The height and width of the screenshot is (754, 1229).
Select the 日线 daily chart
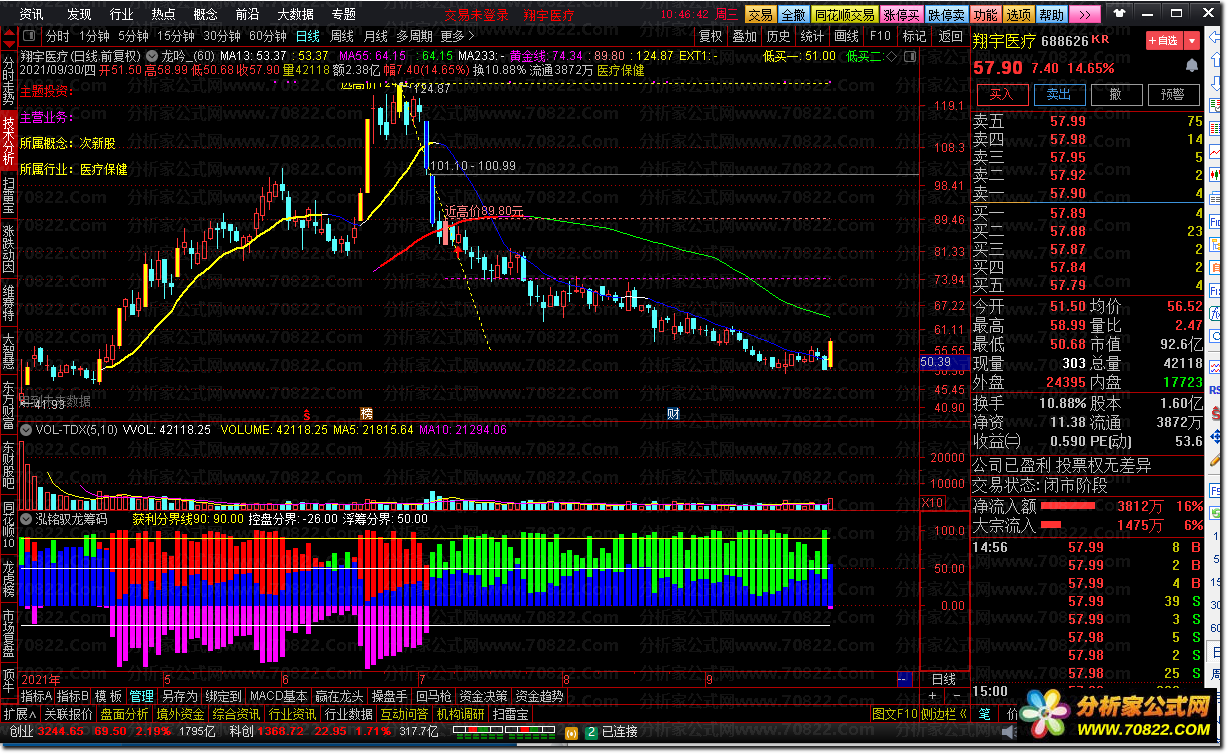click(308, 36)
